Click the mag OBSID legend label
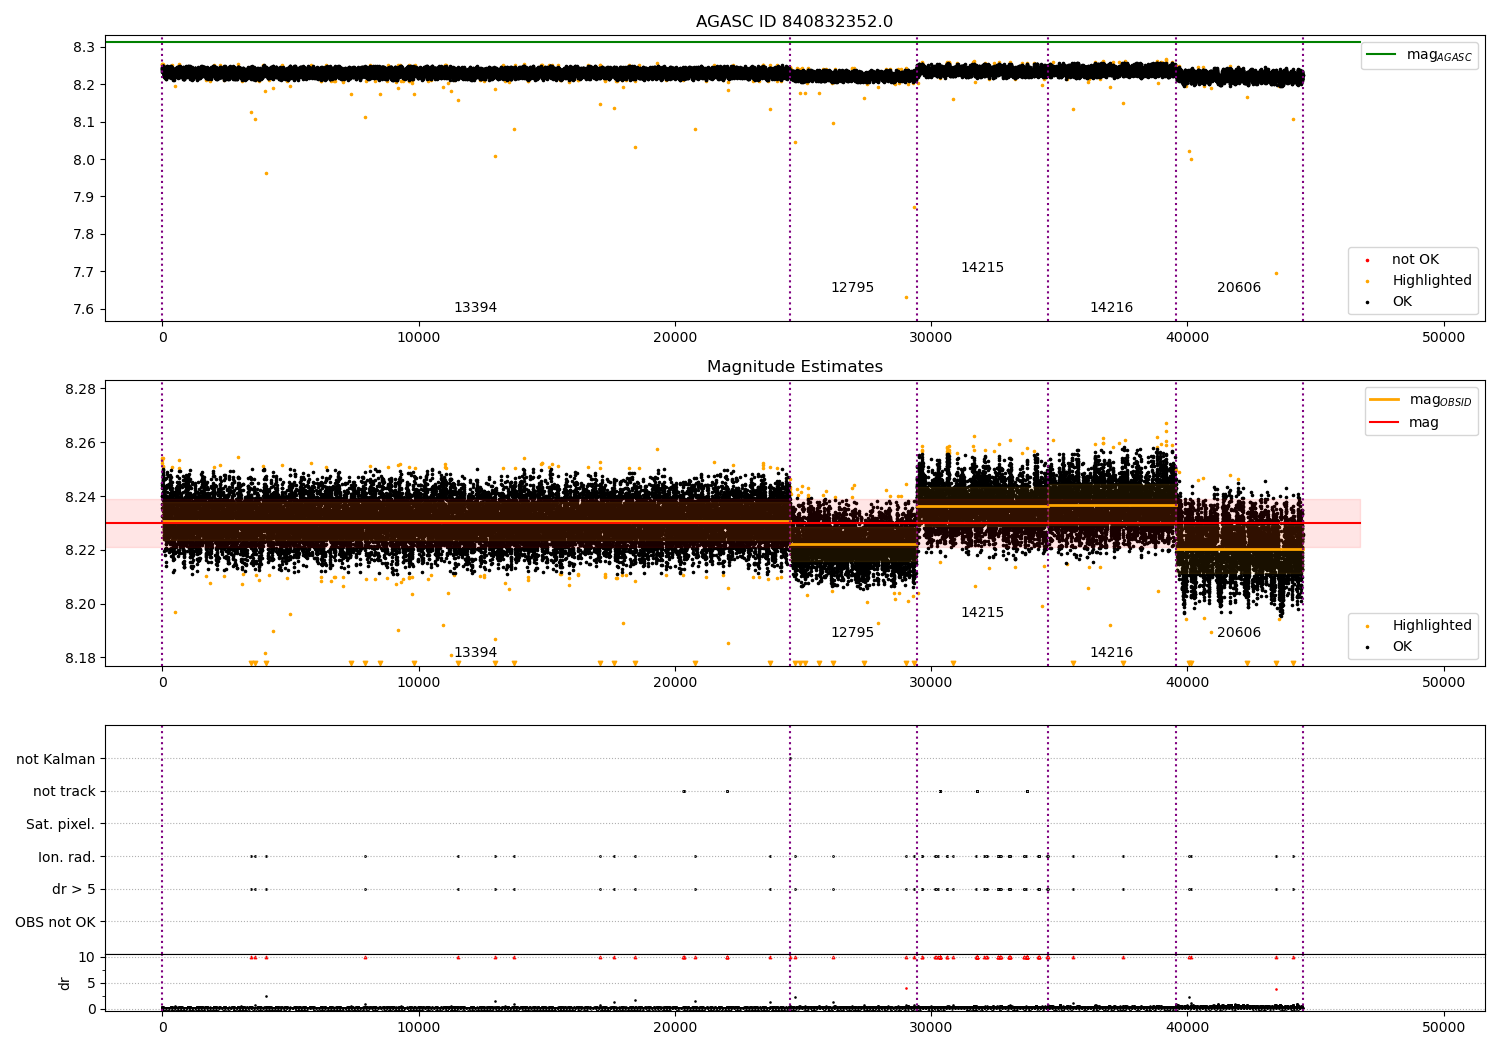This screenshot has width=1500, height=1050. click(1441, 400)
